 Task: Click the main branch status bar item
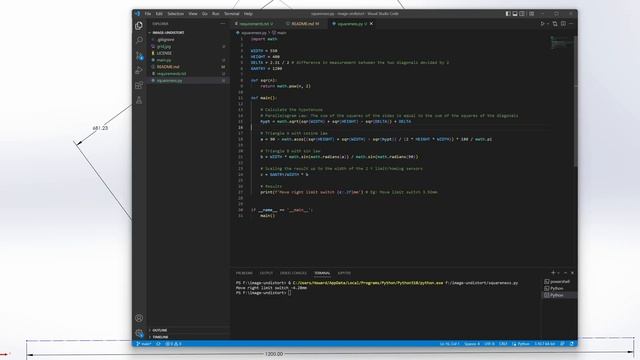pos(143,344)
